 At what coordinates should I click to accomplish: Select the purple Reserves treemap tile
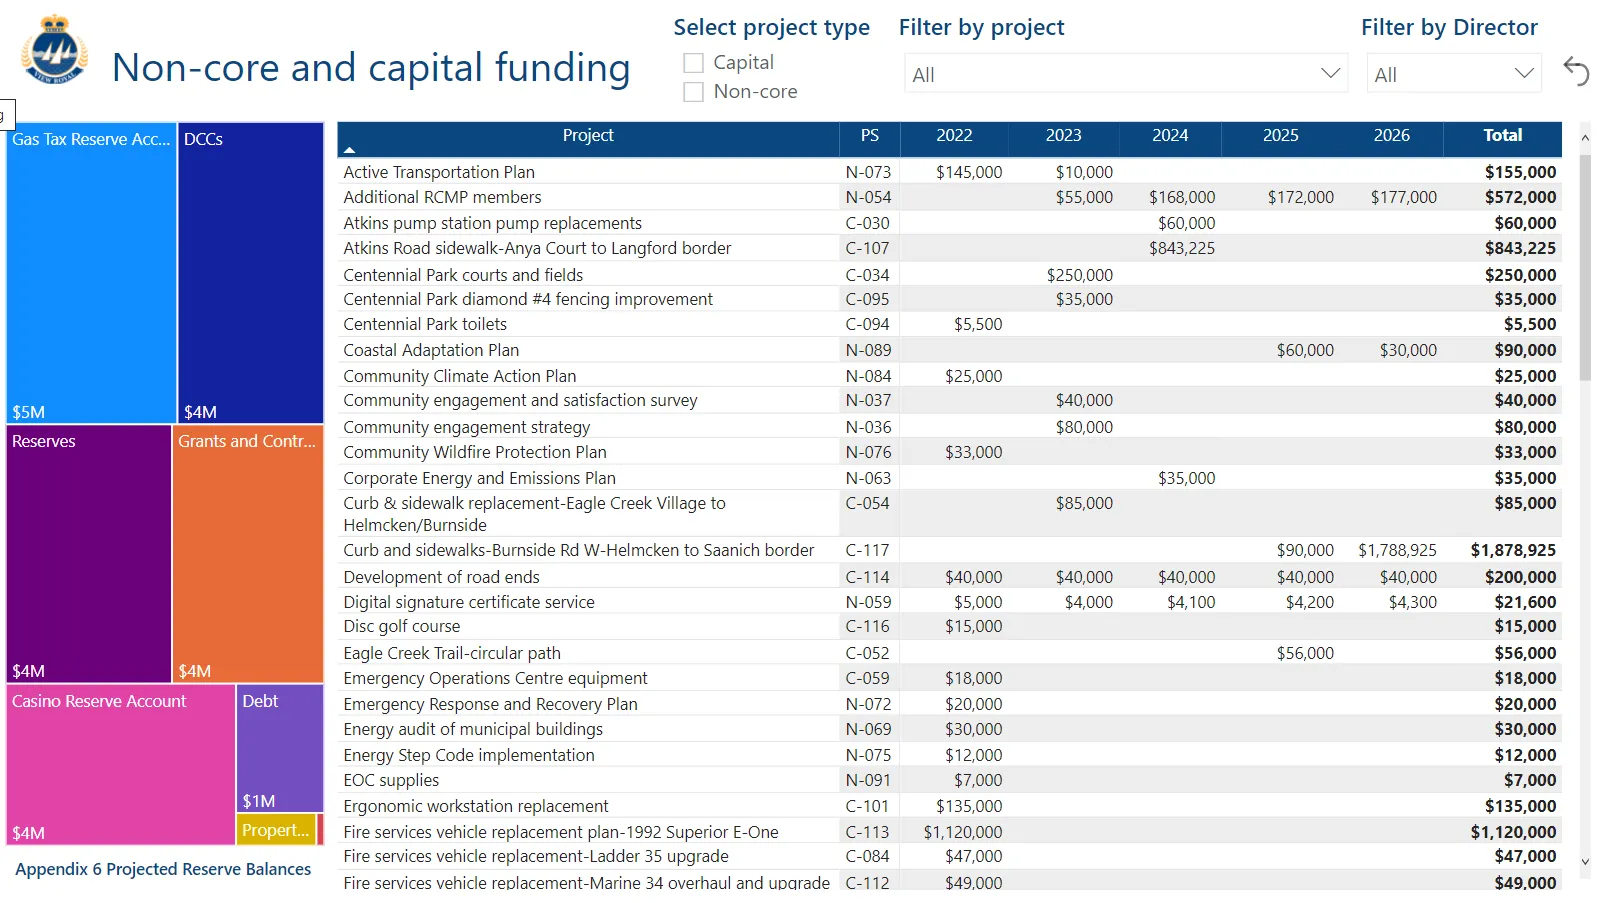coord(89,554)
